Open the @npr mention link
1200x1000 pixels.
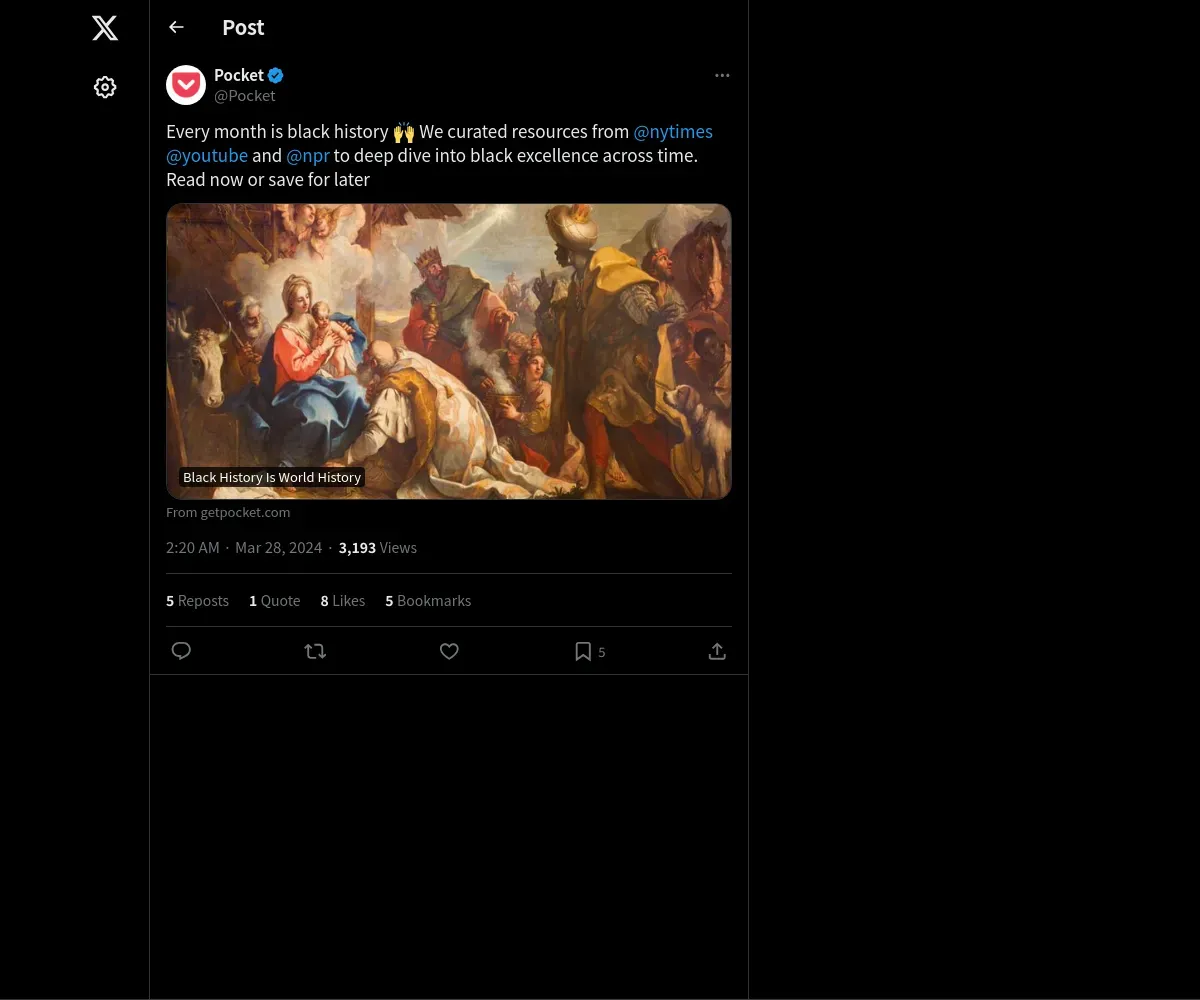coord(308,155)
